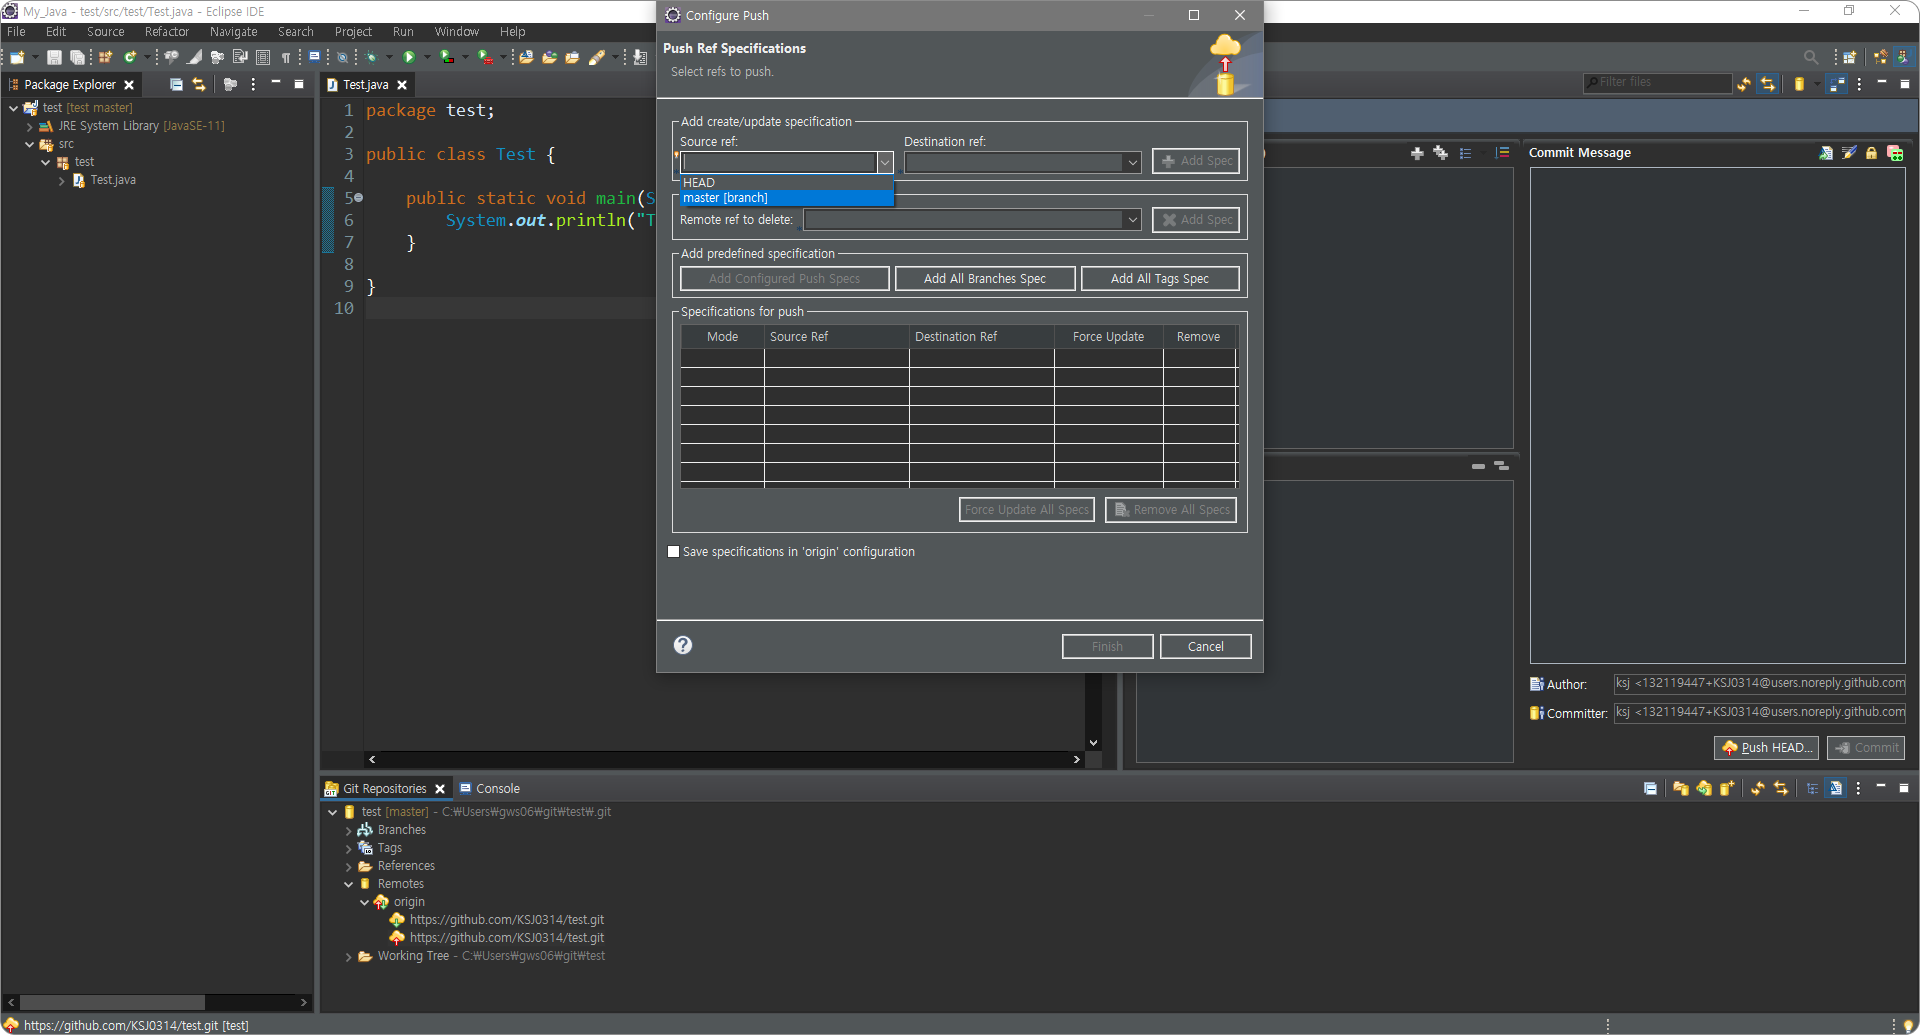This screenshot has height=1035, width=1920.
Task: Click Cancel in Configure Push dialog
Action: click(x=1205, y=647)
